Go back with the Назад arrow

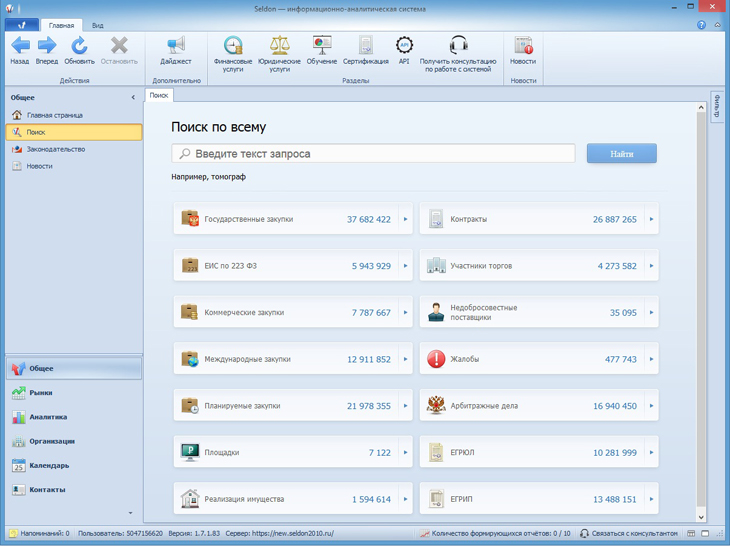point(20,50)
